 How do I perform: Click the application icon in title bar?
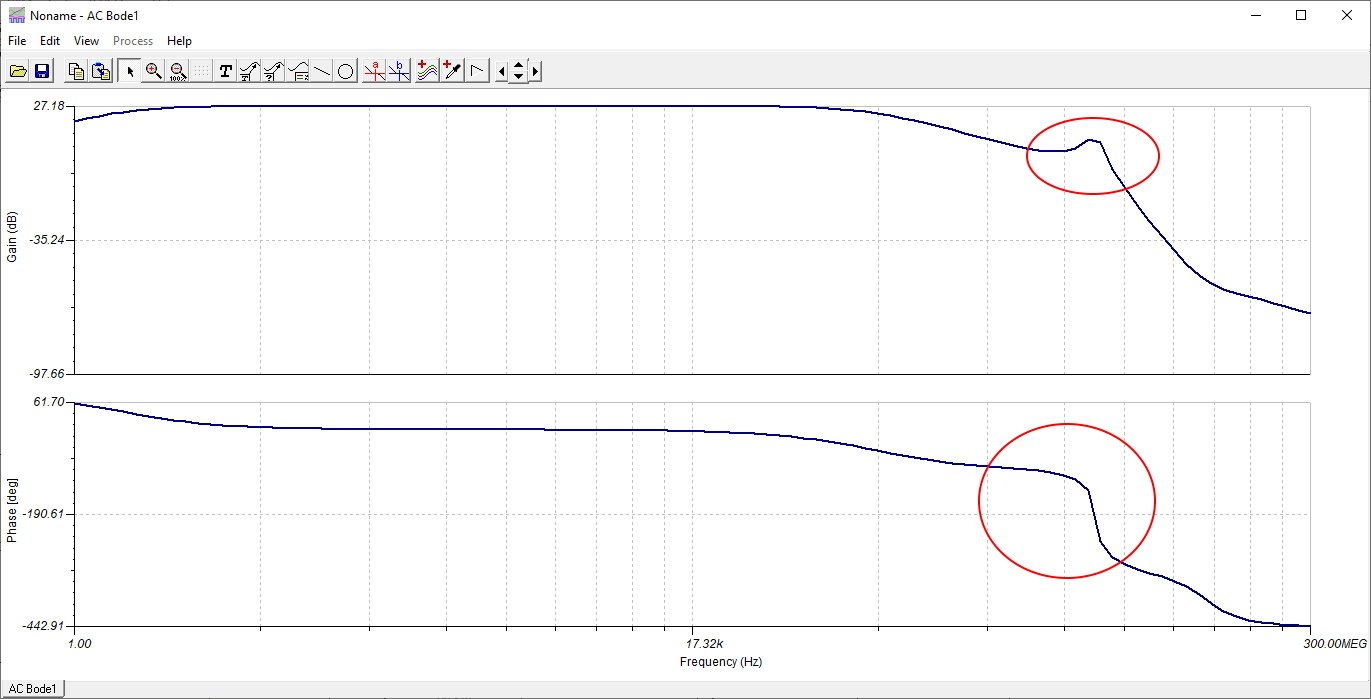[x=16, y=15]
